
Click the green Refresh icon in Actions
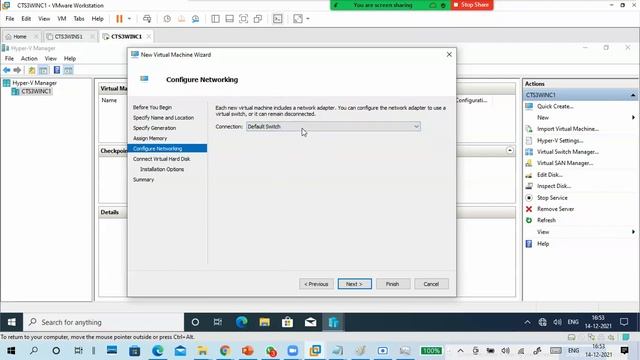pos(529,220)
